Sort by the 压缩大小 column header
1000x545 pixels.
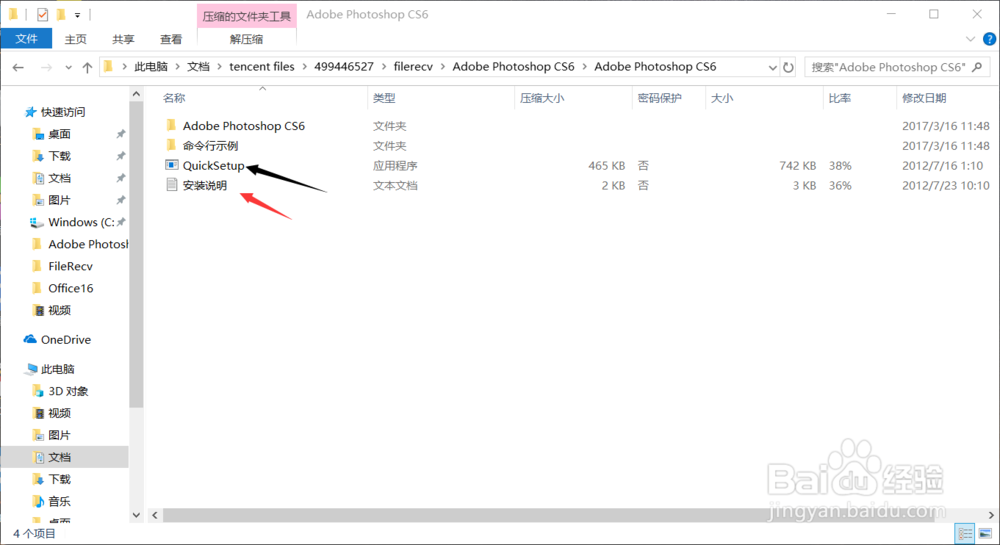point(541,98)
